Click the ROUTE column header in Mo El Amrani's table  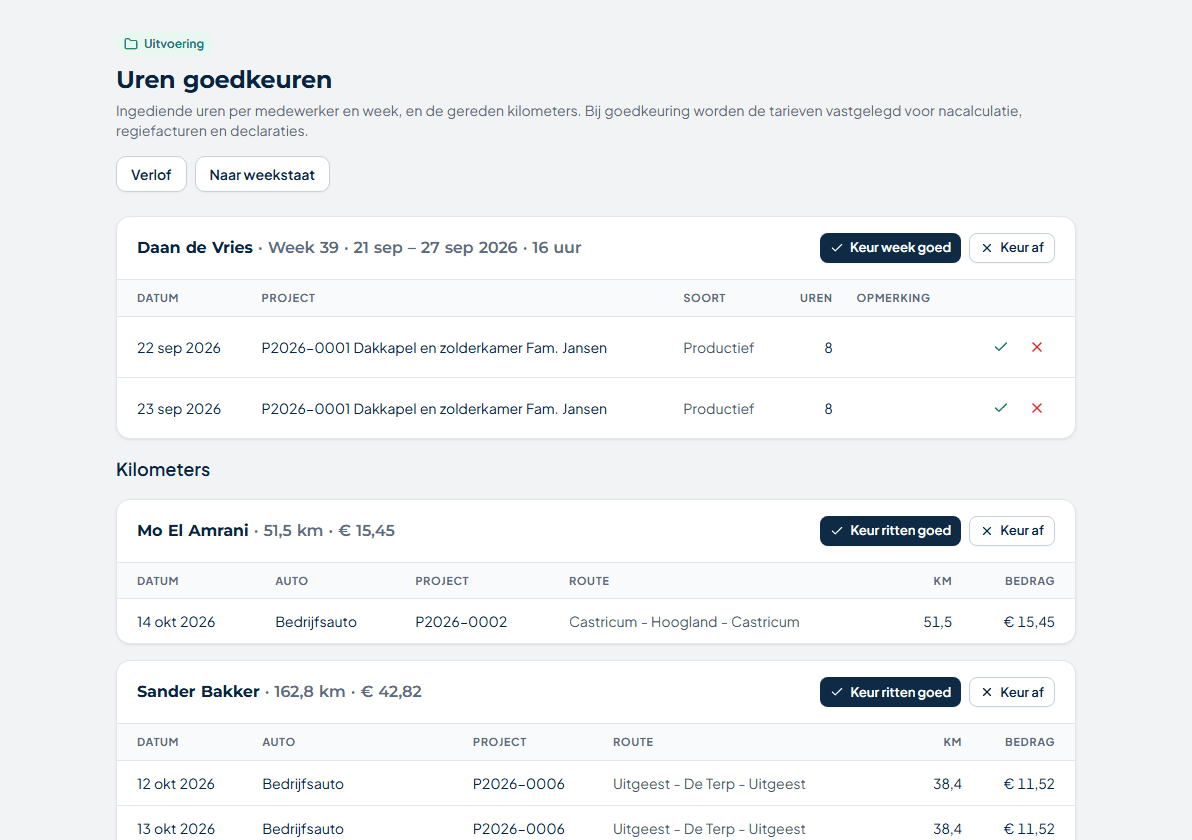point(589,581)
